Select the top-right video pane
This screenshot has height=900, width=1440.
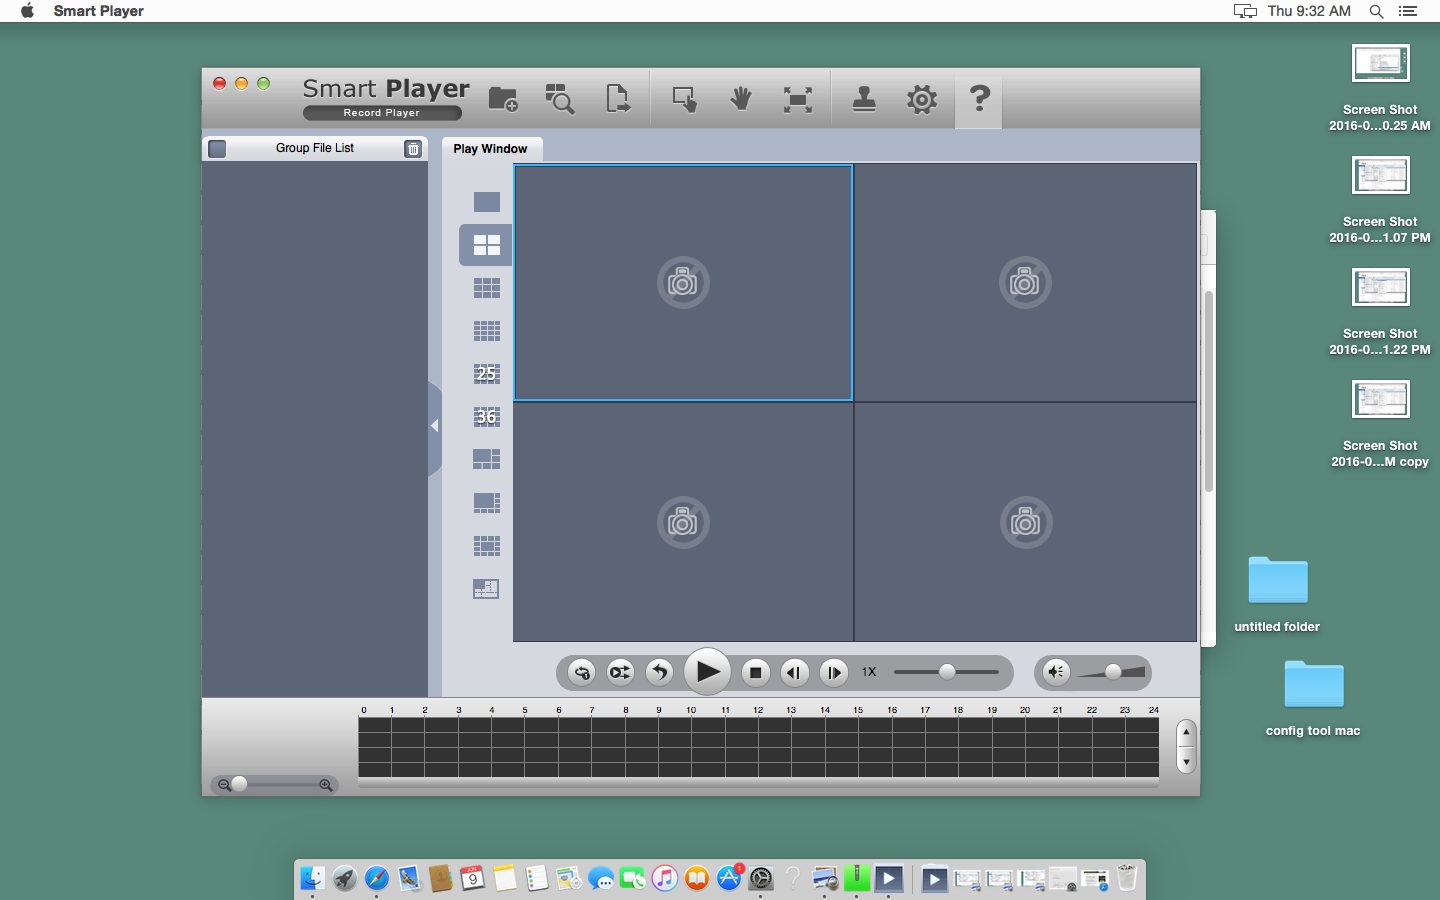click(1025, 283)
